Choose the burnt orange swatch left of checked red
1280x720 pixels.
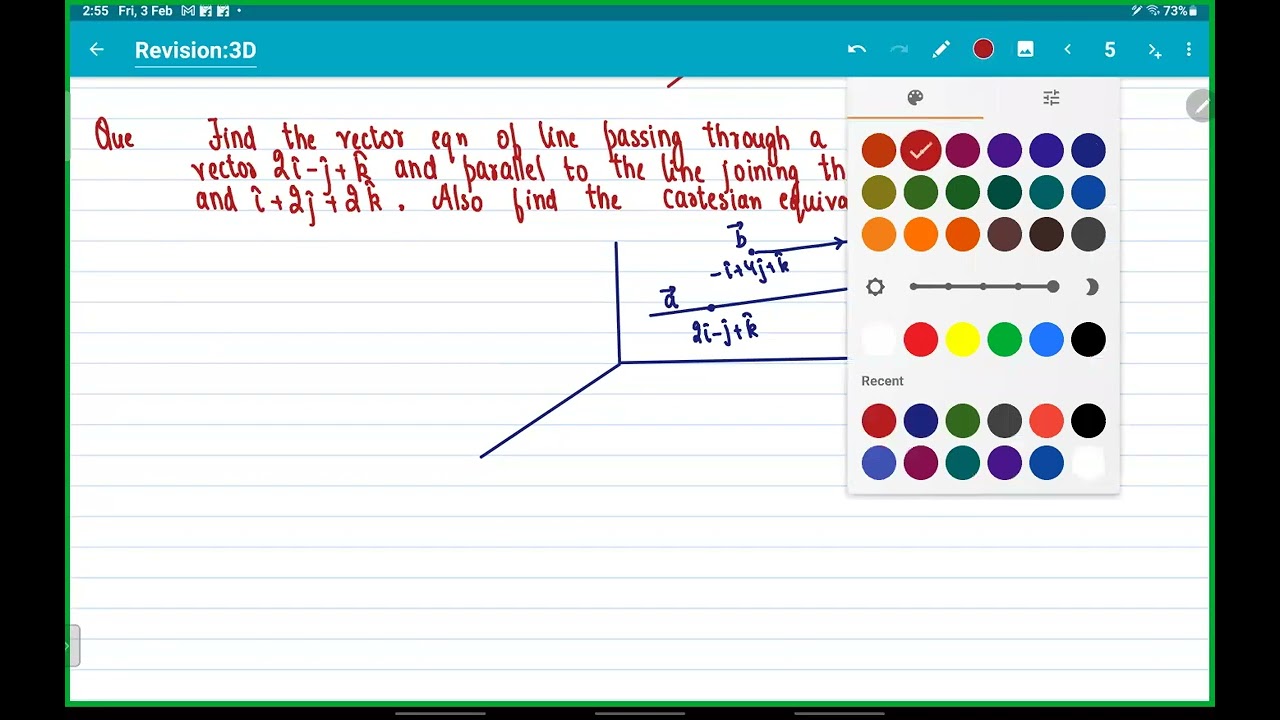[879, 150]
